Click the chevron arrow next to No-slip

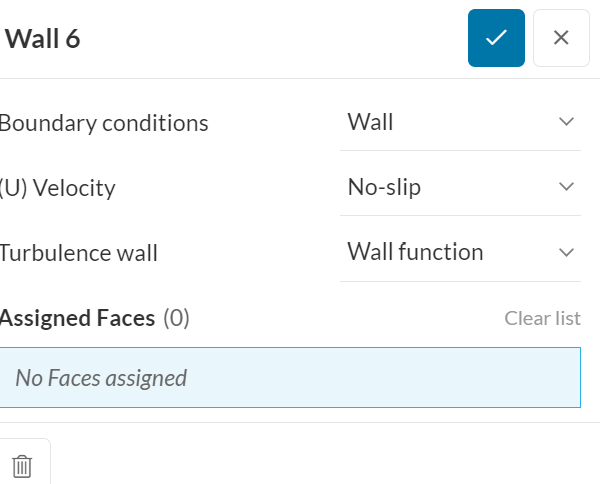pos(566,187)
